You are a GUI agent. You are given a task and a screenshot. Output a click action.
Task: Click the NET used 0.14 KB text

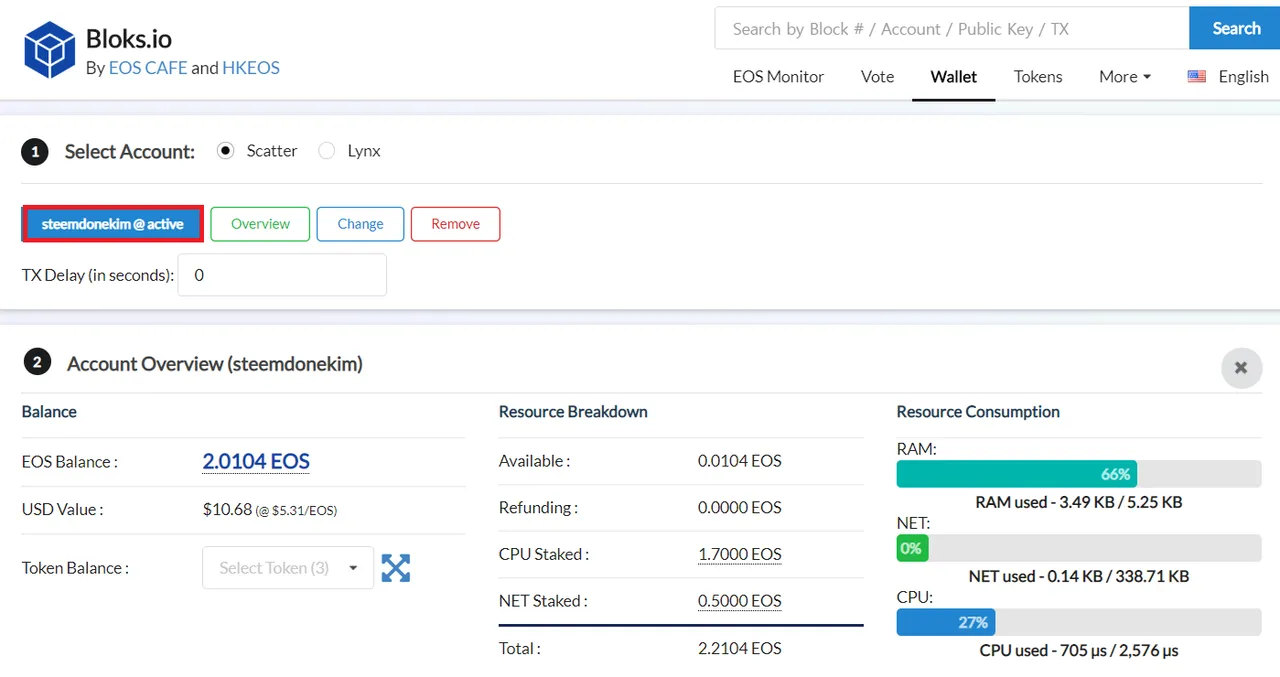1079,576
